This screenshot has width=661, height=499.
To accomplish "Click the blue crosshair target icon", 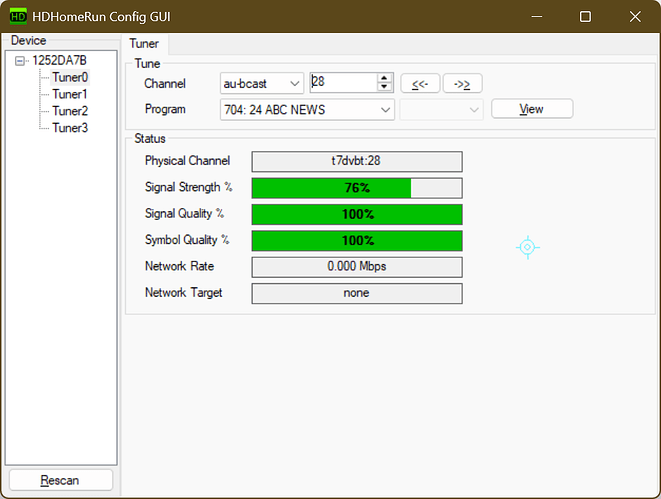I will 528,247.
